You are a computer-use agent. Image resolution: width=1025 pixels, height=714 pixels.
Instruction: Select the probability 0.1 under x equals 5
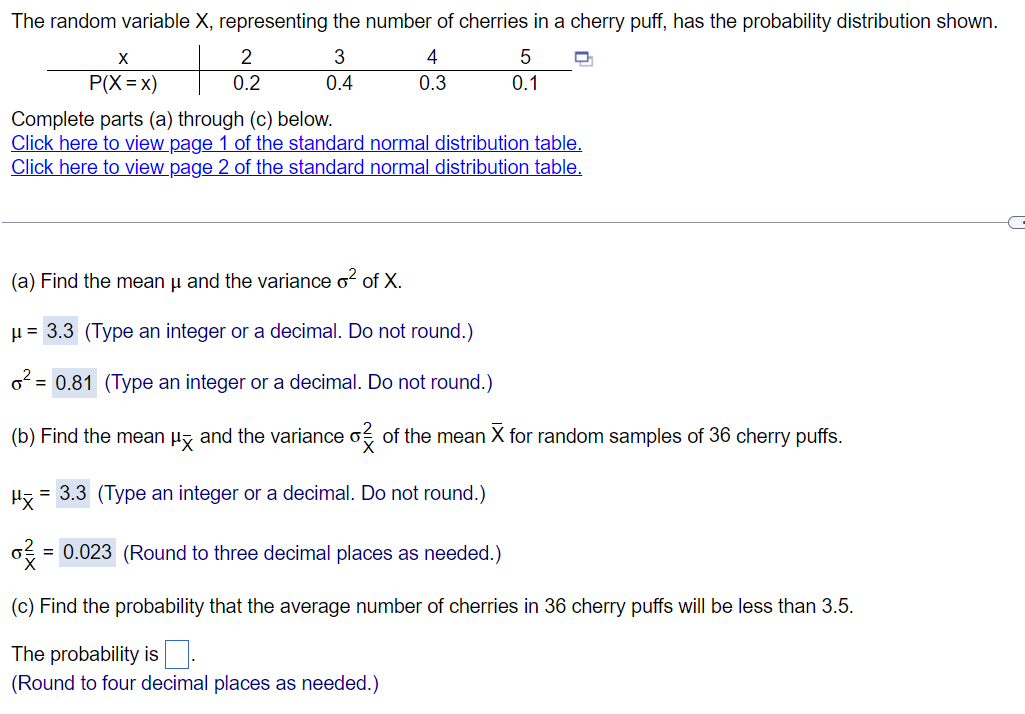point(524,84)
